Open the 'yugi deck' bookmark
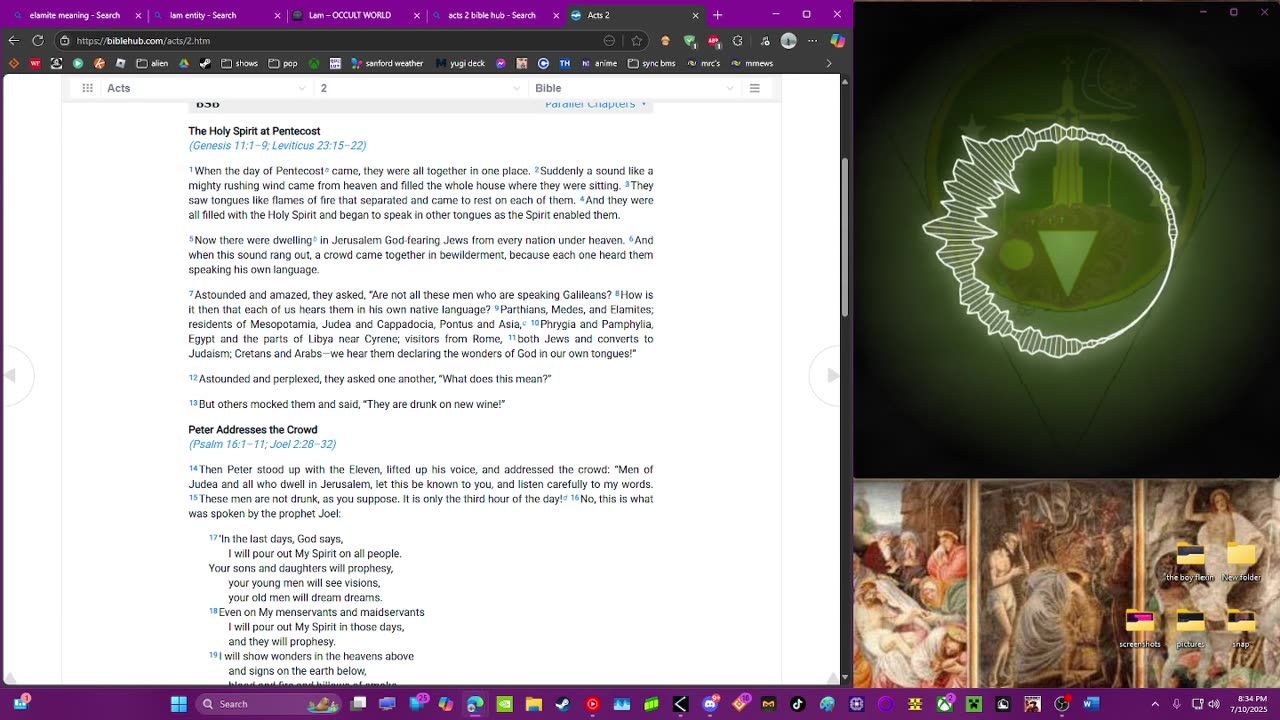 [x=460, y=63]
